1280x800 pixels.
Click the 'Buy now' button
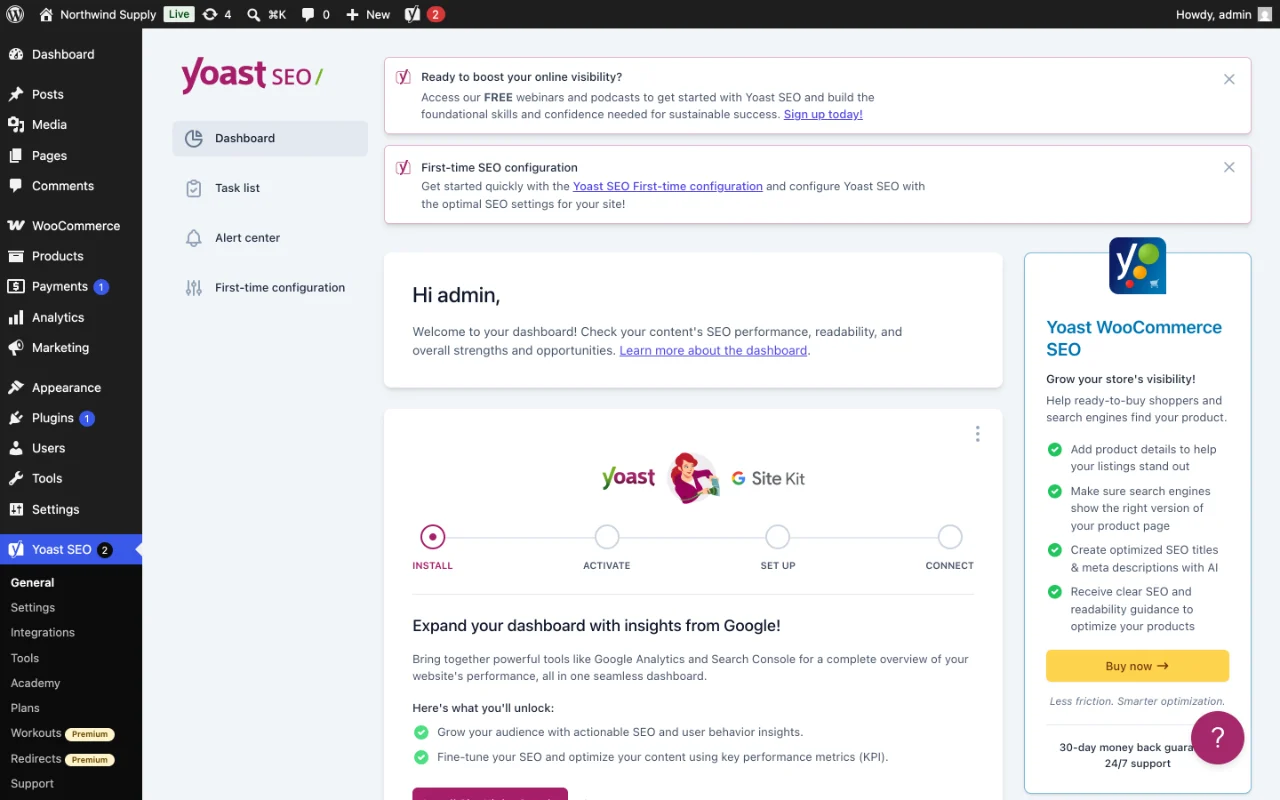coord(1137,666)
